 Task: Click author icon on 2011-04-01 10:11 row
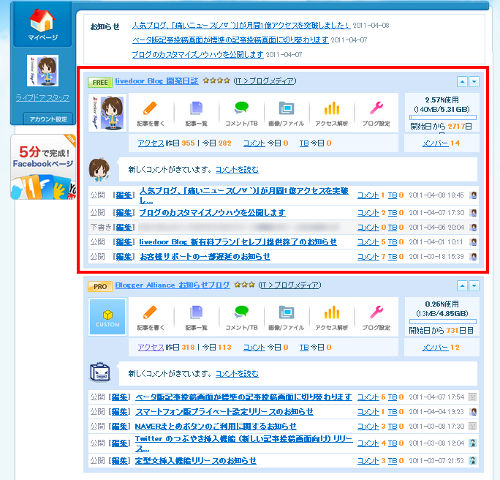(x=473, y=242)
